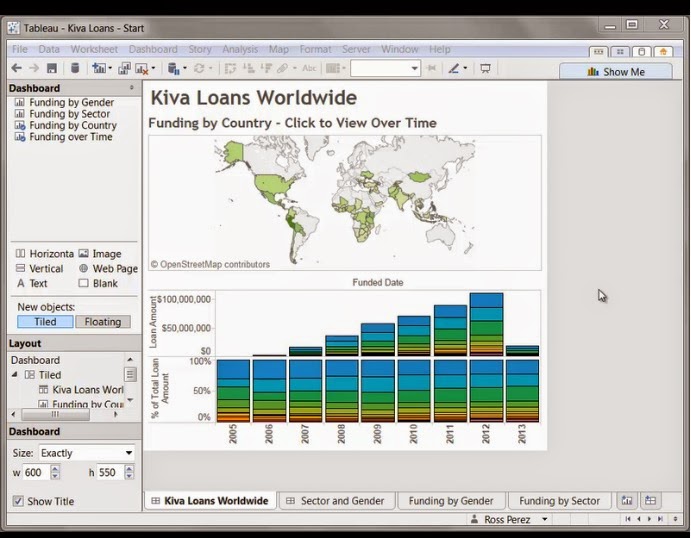Click the height input field showing 550
The image size is (691, 538).
(111, 472)
